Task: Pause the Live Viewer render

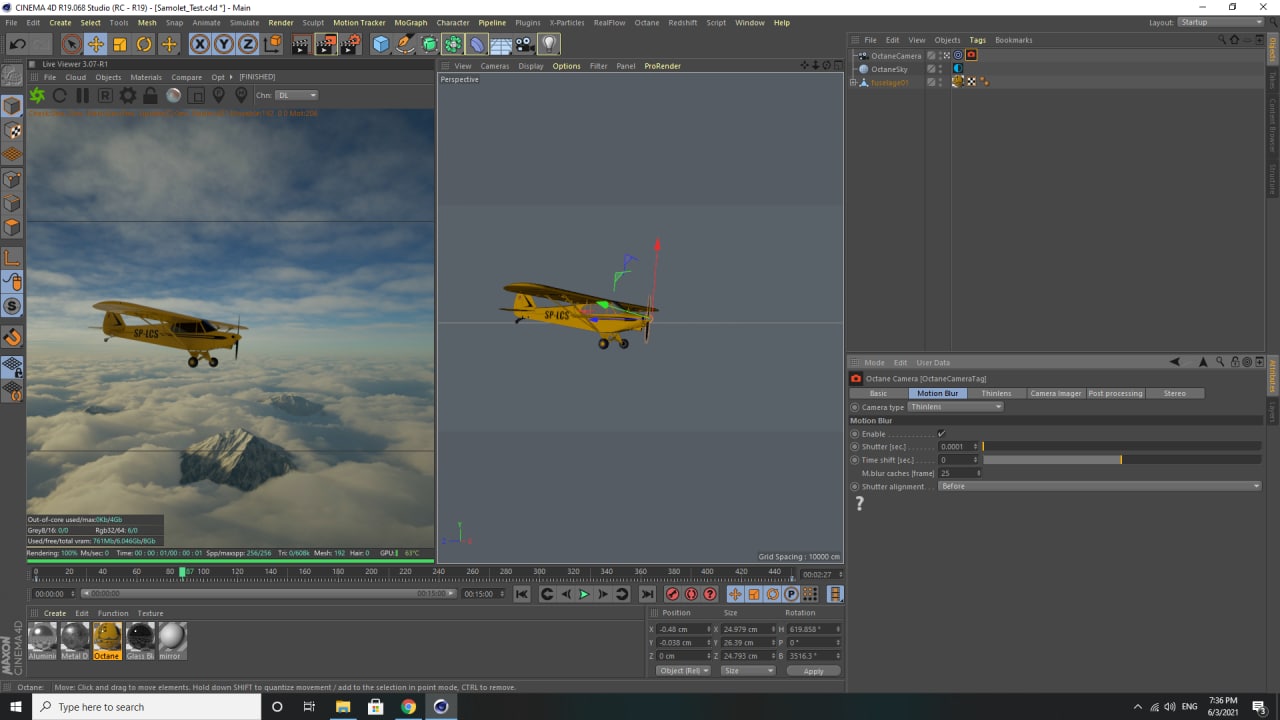Action: point(82,96)
